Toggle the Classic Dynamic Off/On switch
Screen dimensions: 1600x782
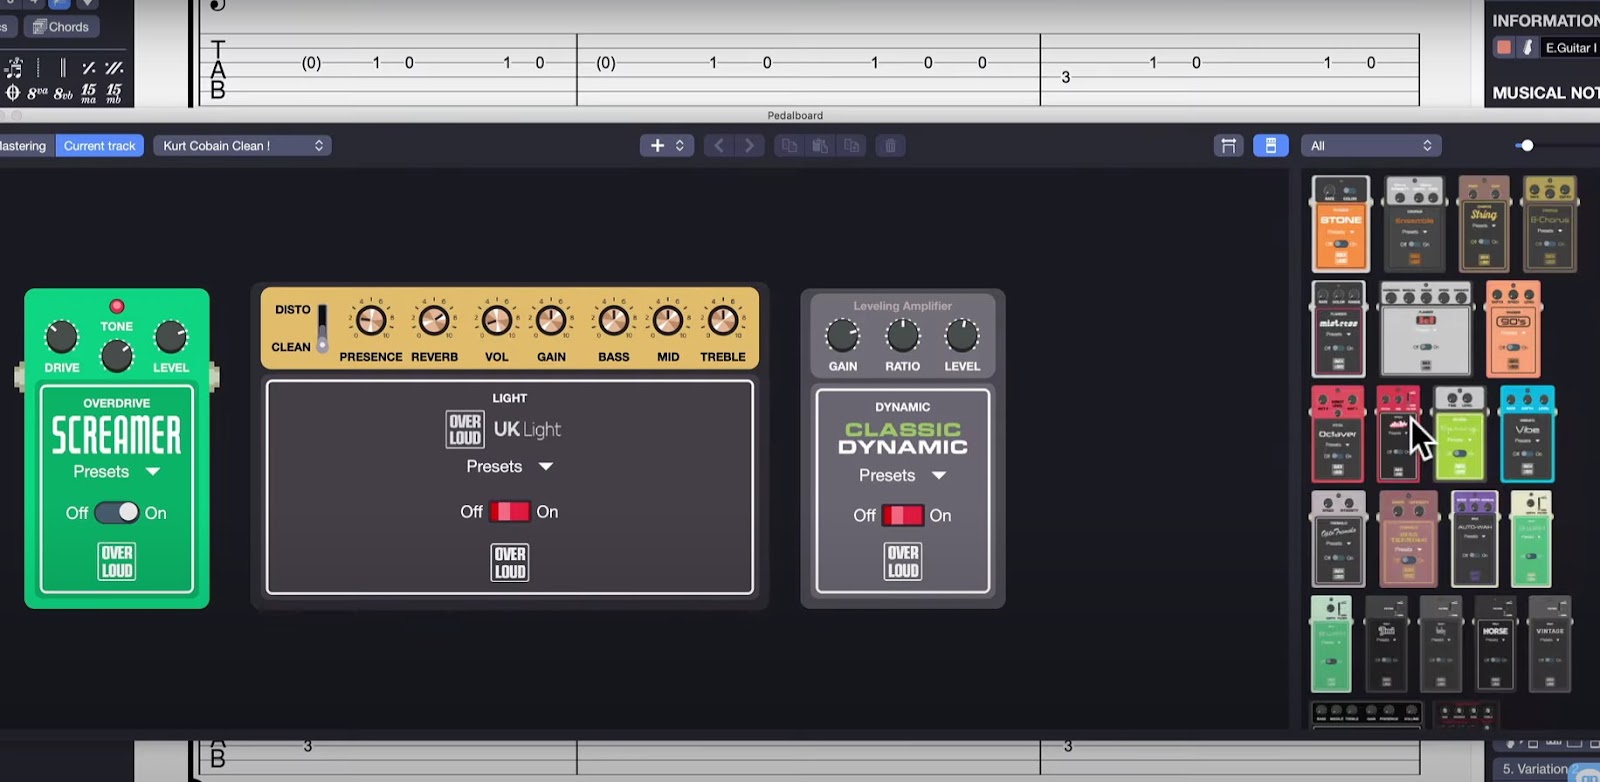[x=902, y=516]
